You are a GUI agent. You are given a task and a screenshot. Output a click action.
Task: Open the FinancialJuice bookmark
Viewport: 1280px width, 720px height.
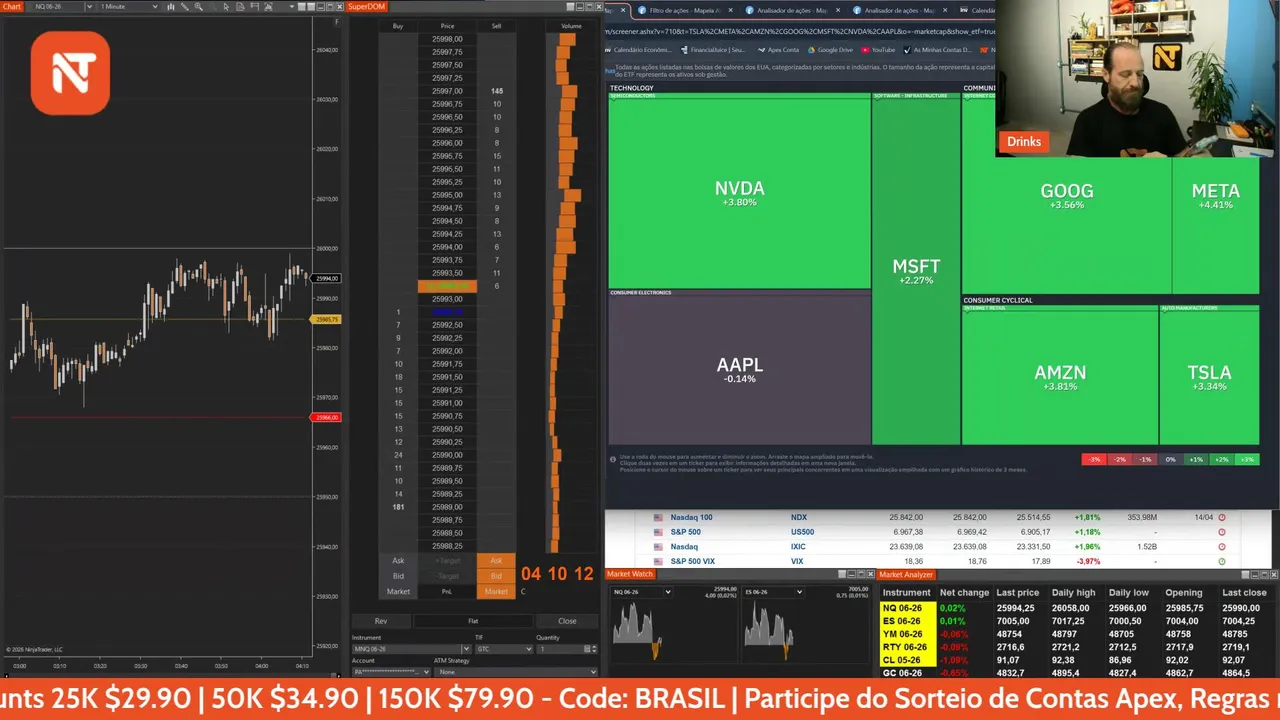point(713,49)
